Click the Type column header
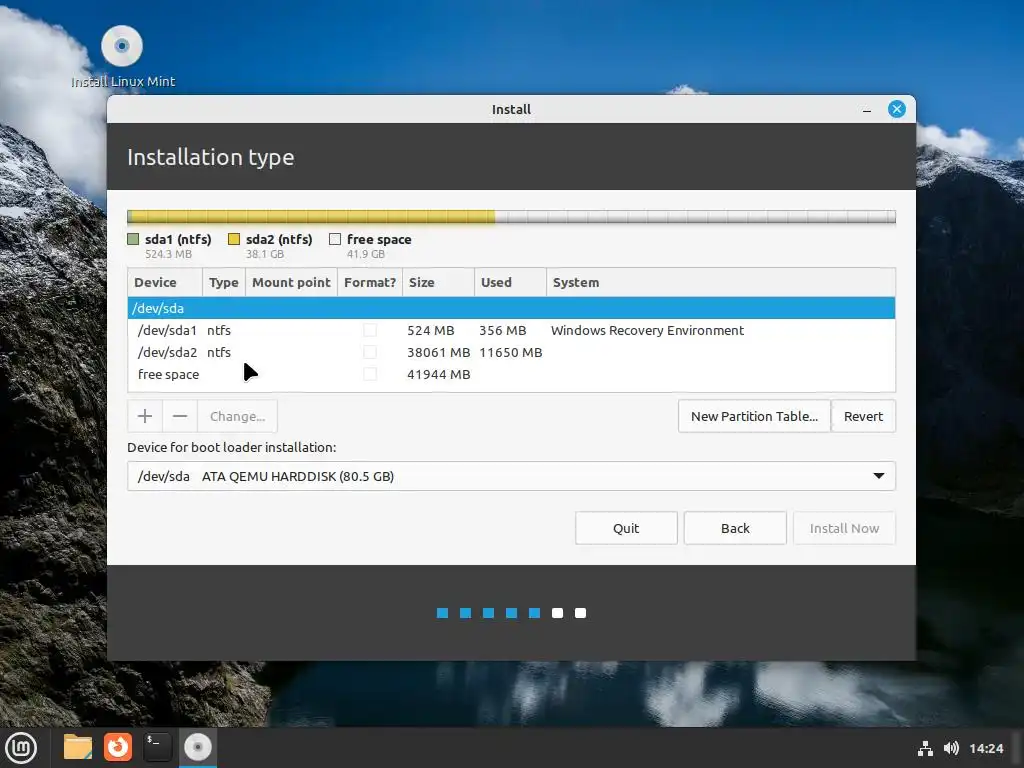Screen dimensions: 1024x768 224,282
